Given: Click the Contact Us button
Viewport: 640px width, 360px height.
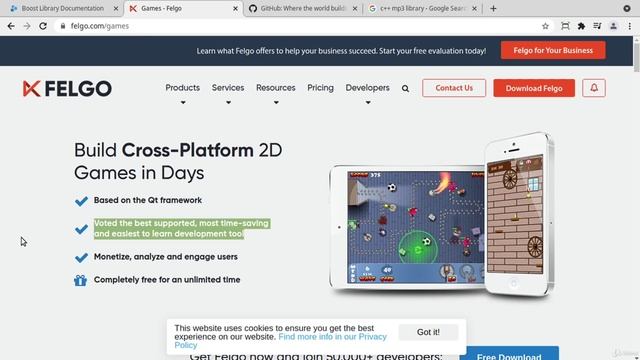Looking at the screenshot, I should pos(454,88).
